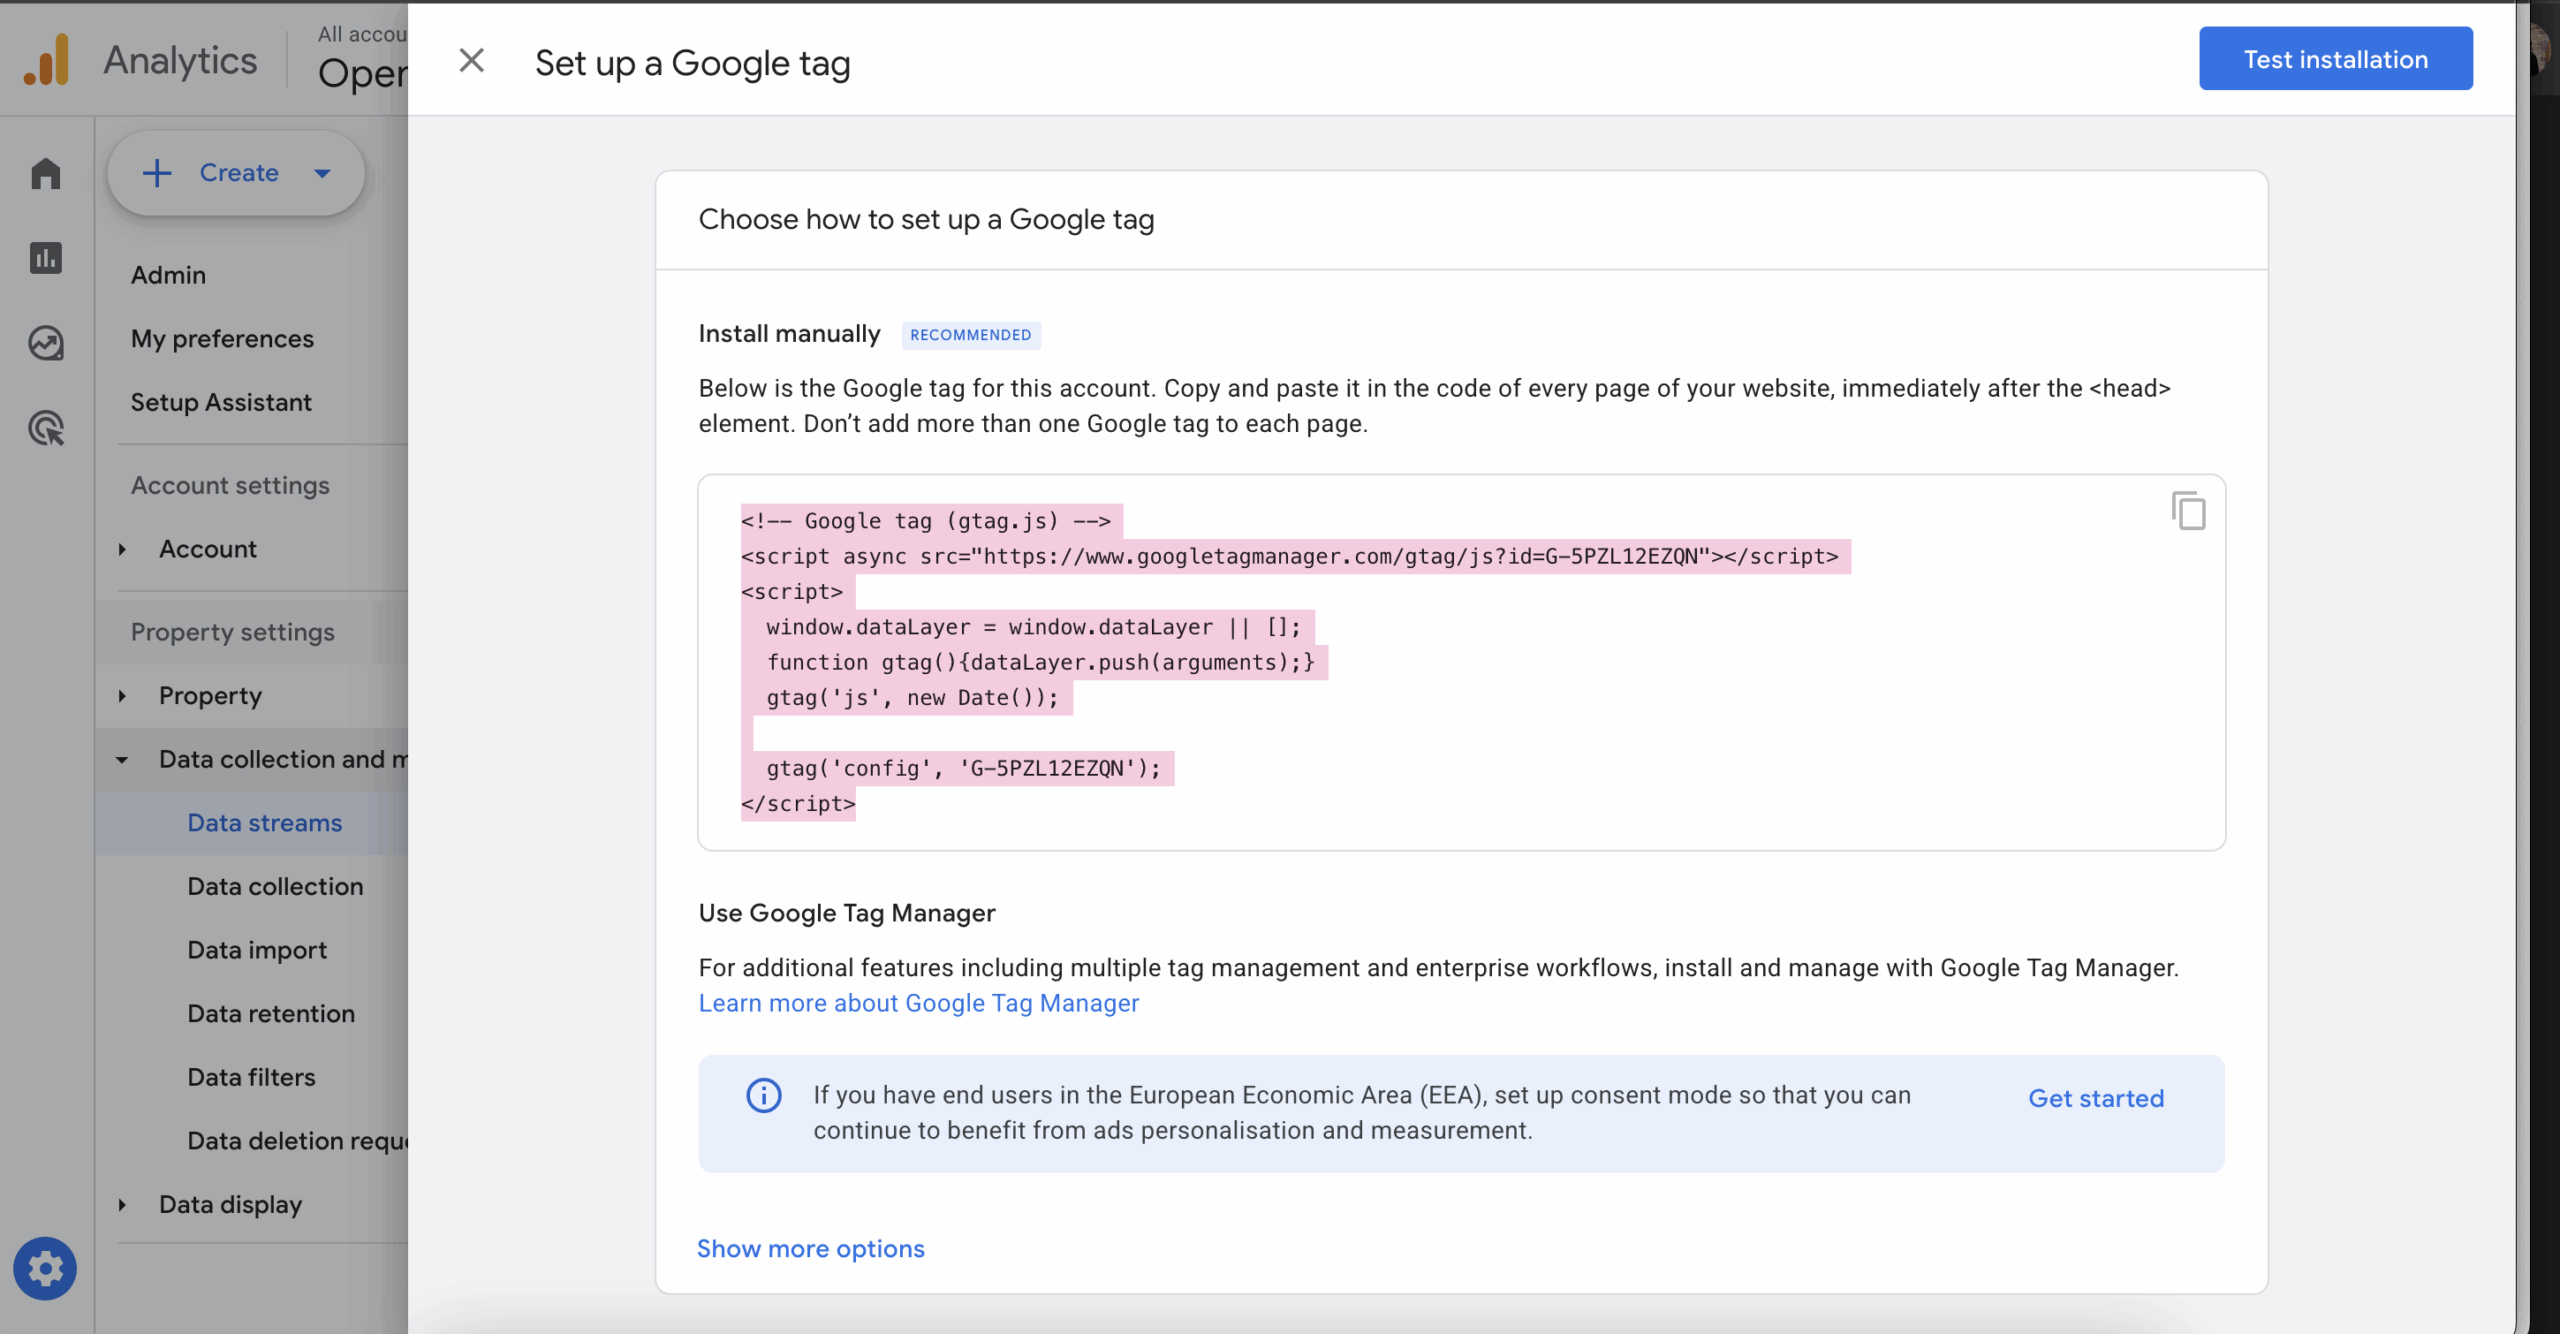
Task: Click Learn more about Google Tag Manager
Action: [x=918, y=1003]
